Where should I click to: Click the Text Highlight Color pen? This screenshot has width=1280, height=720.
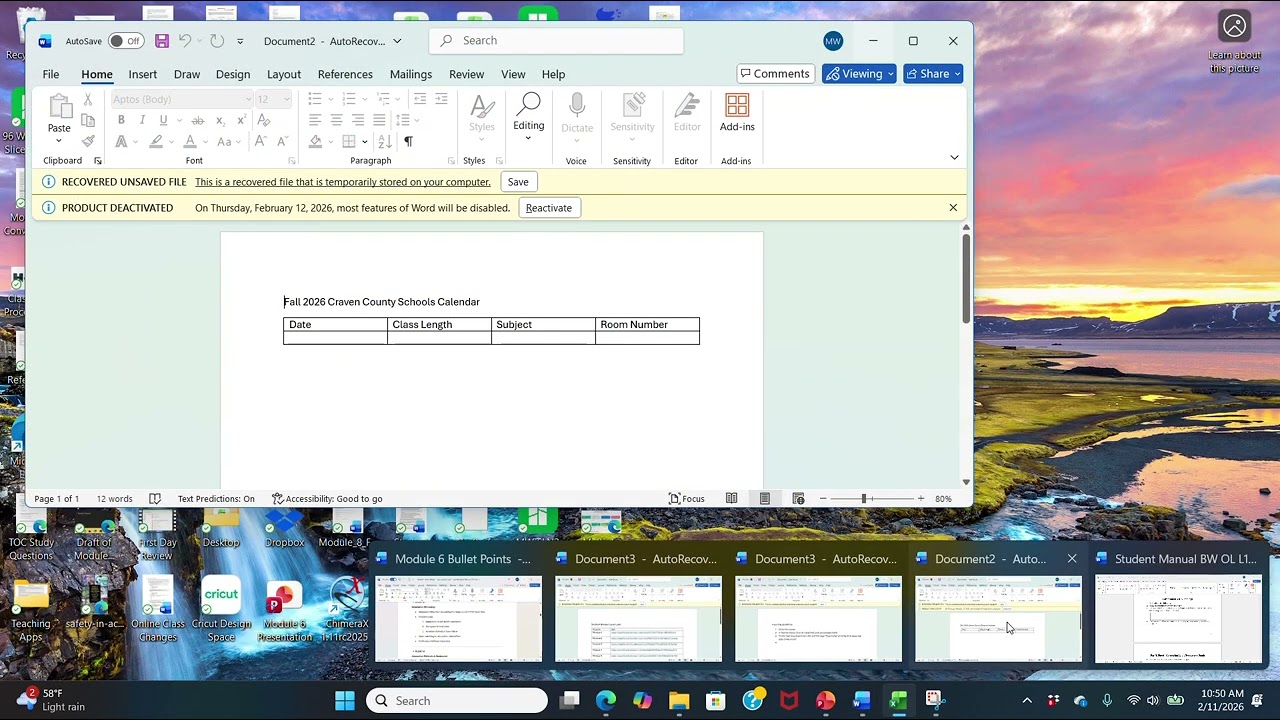click(156, 142)
